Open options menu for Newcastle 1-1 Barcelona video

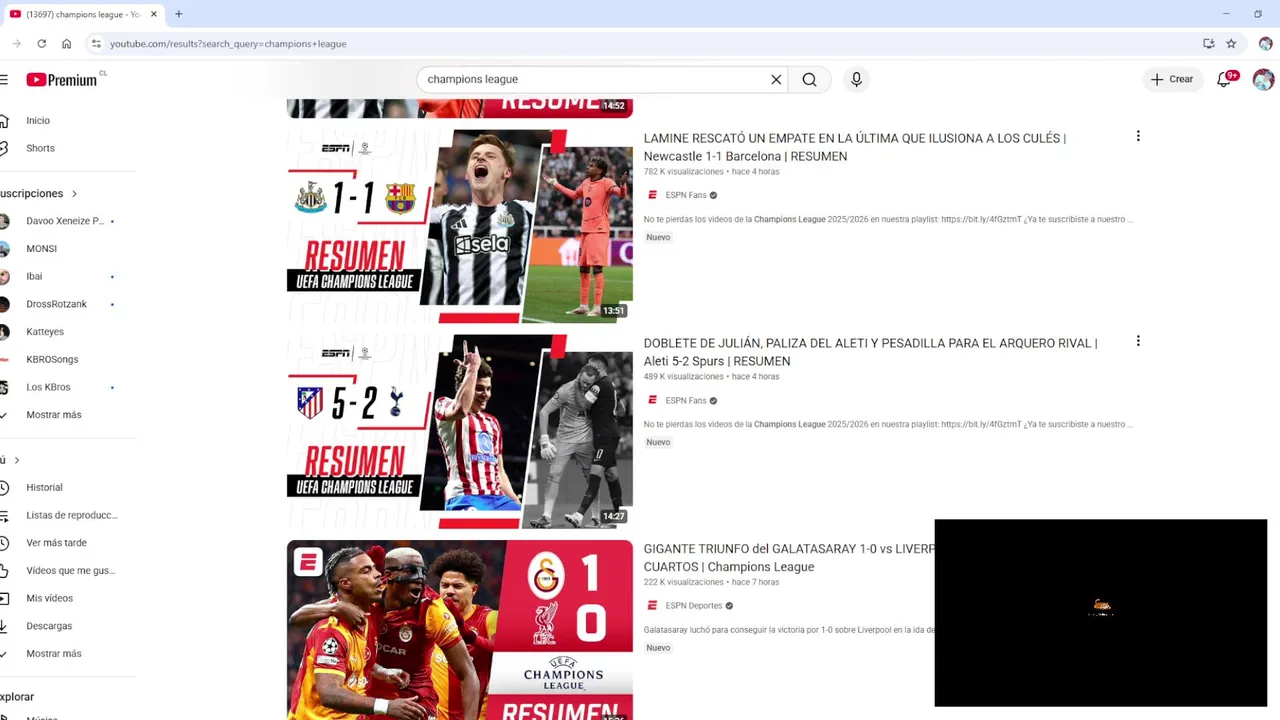point(1138,136)
